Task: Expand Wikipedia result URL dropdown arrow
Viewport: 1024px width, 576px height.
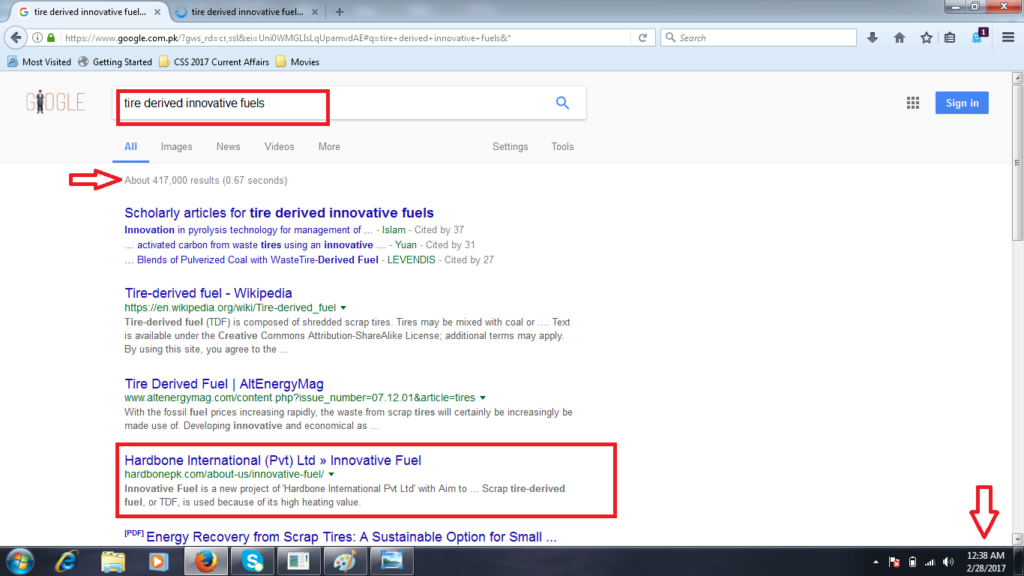Action: pos(344,308)
